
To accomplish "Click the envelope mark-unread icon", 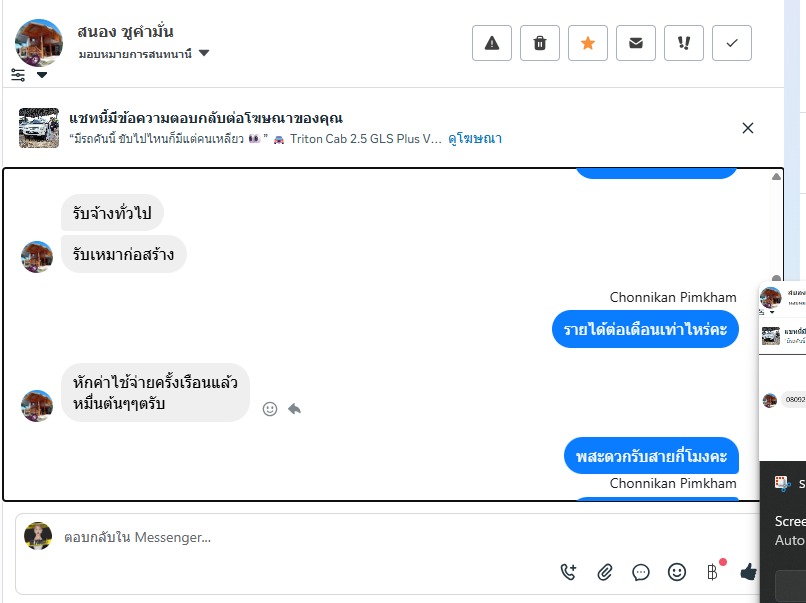I will [x=636, y=43].
